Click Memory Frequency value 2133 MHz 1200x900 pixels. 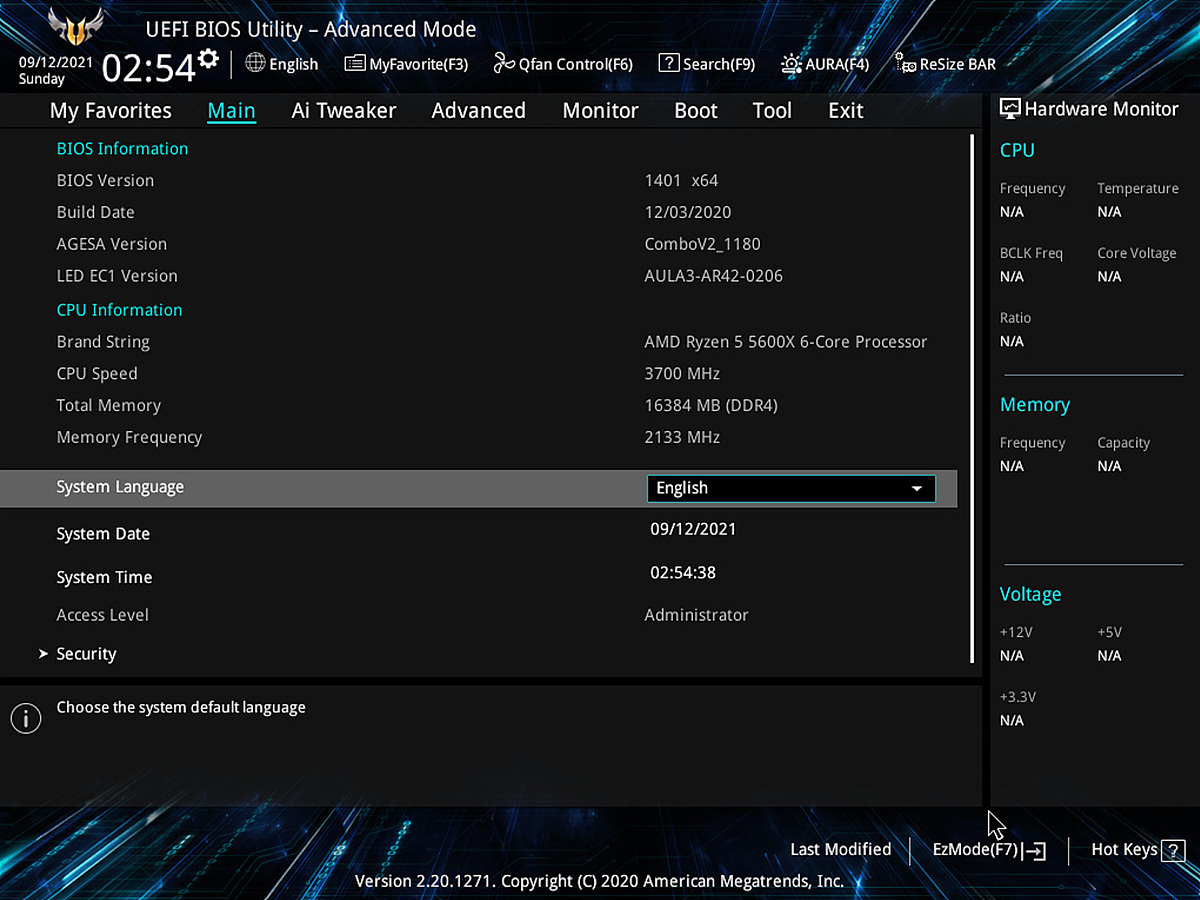coord(682,438)
